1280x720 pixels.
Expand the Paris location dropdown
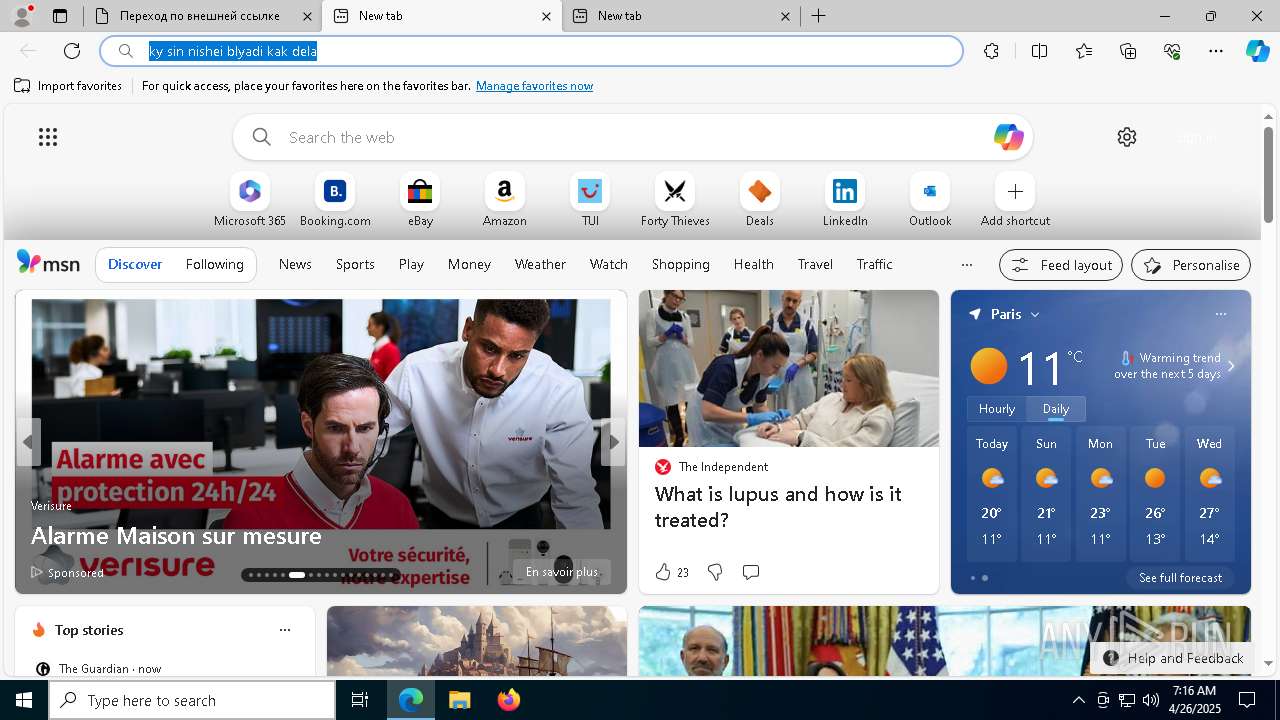[1035, 314]
